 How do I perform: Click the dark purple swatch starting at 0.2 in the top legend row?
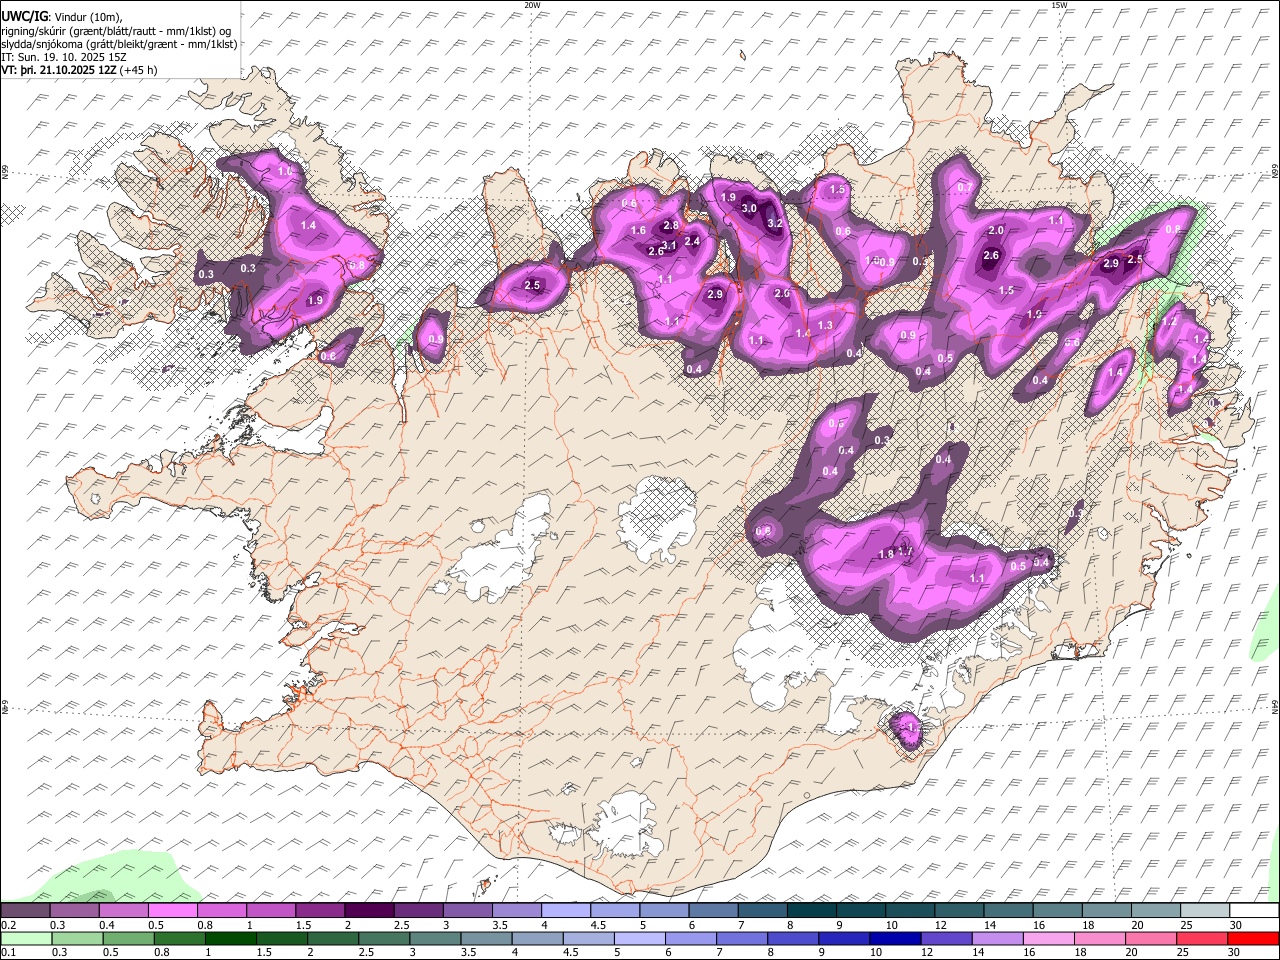click(26, 910)
